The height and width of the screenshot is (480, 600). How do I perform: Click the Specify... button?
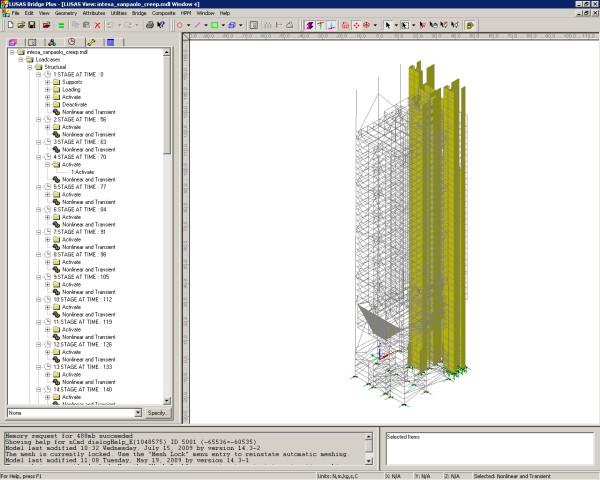click(159, 412)
